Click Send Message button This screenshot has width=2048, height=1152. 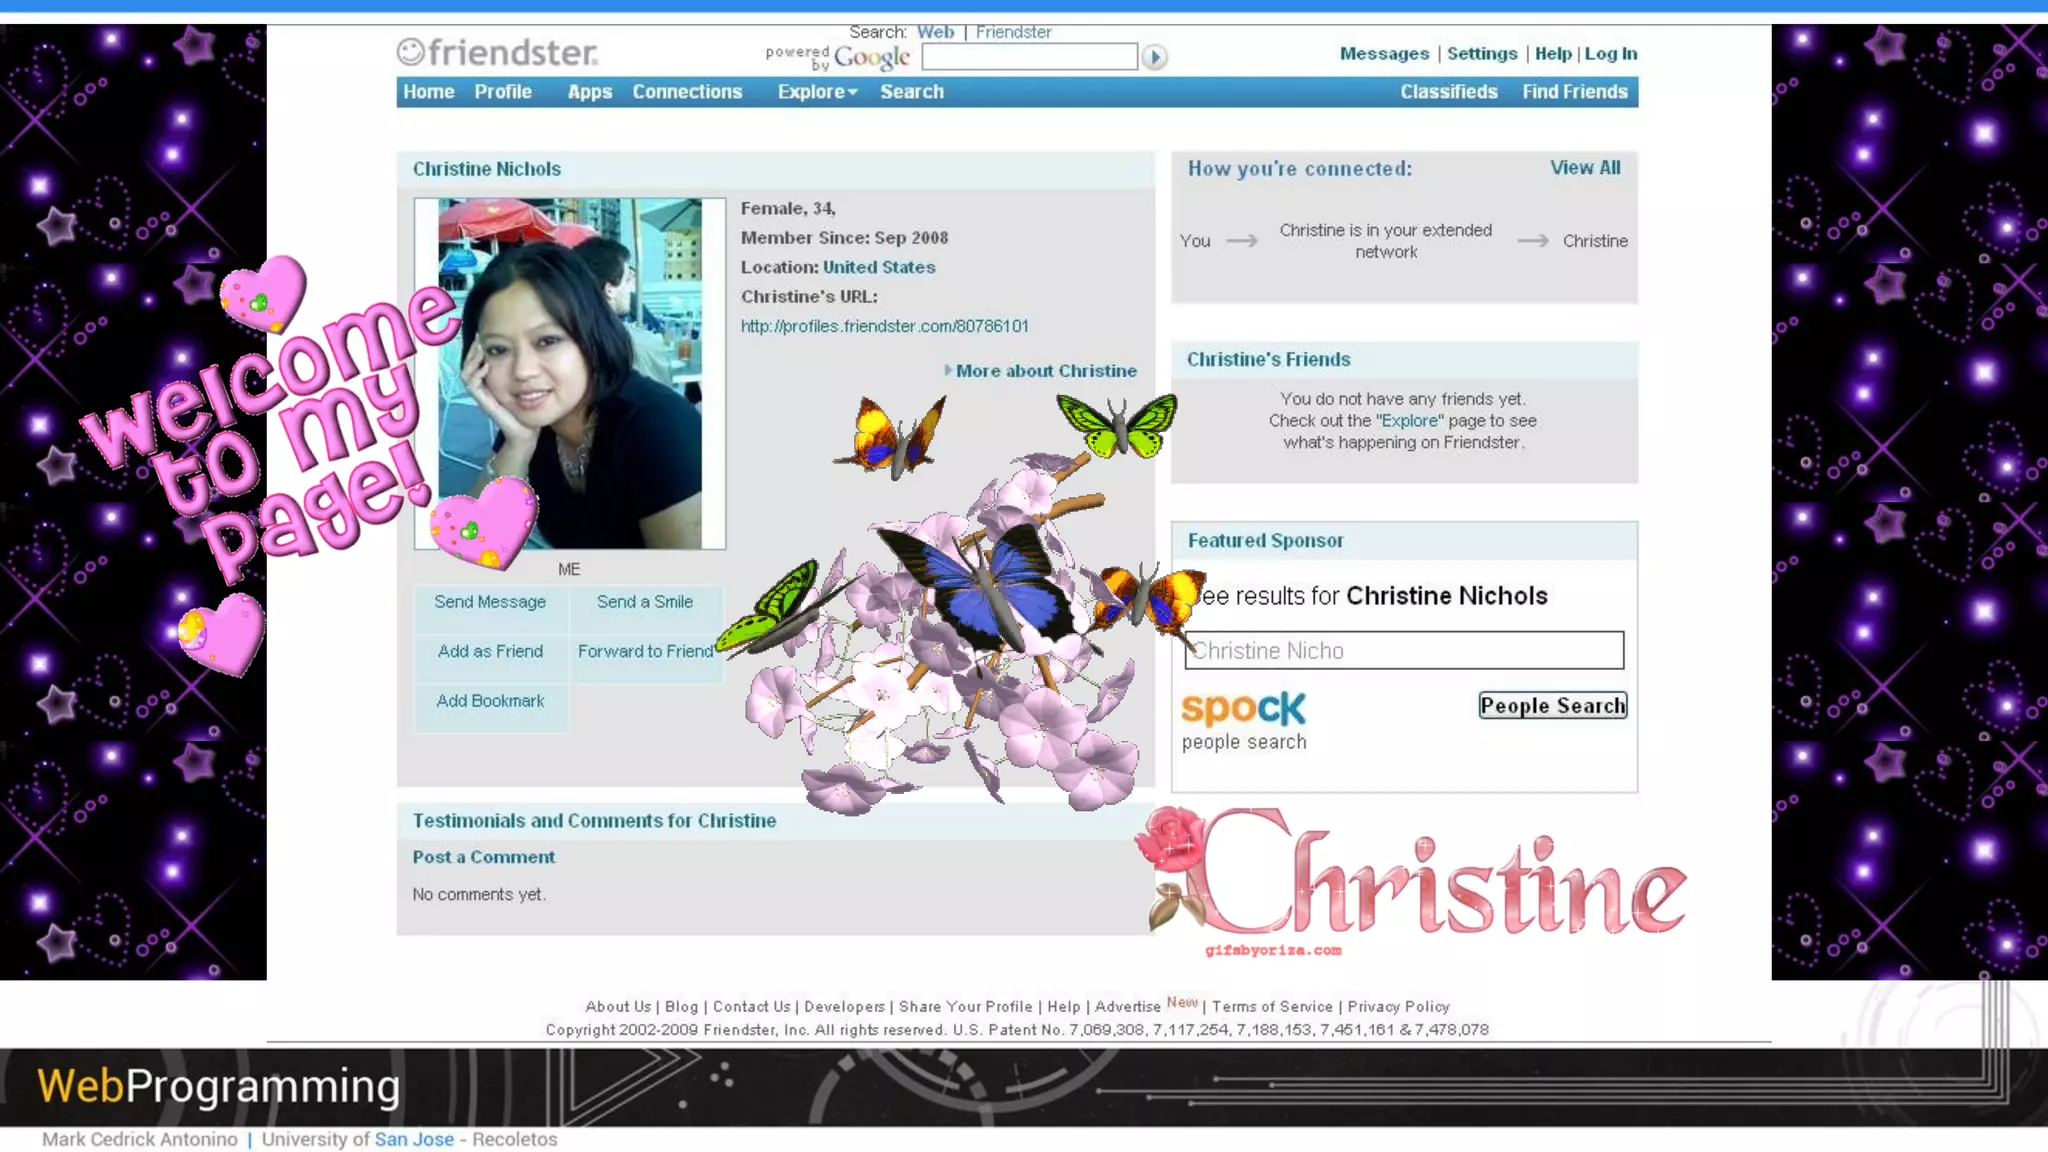click(x=490, y=602)
